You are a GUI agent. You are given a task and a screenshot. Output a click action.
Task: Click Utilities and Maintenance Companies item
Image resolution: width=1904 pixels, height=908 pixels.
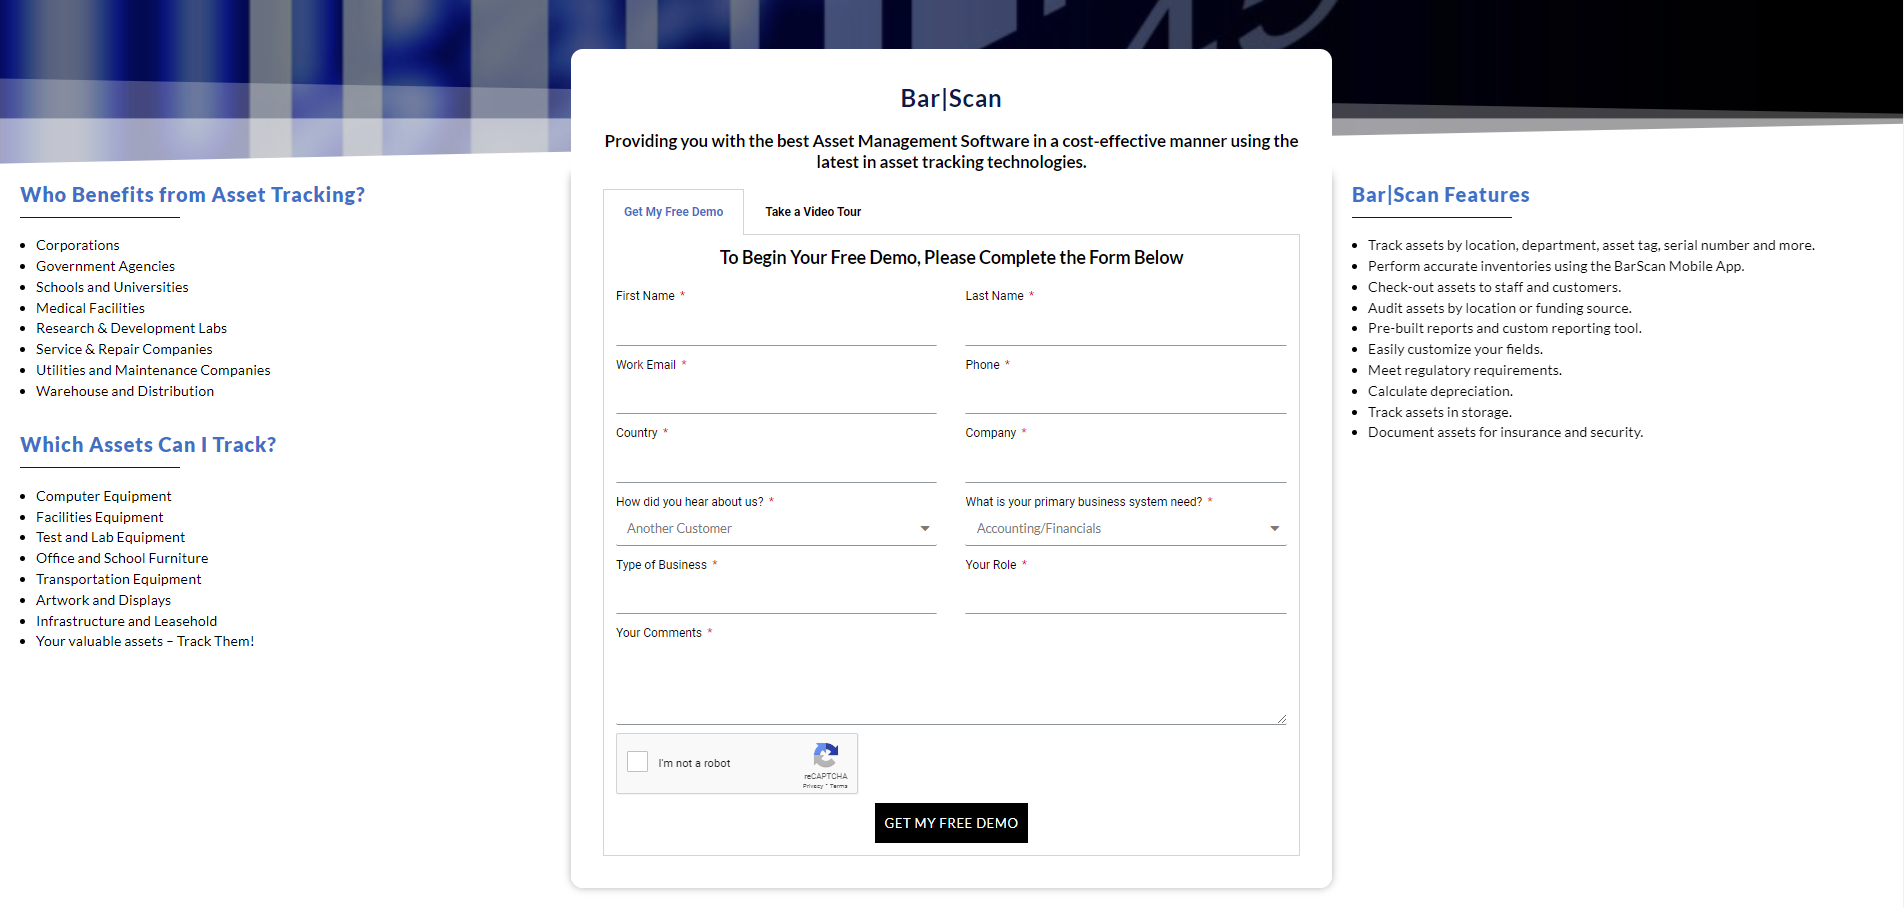153,370
